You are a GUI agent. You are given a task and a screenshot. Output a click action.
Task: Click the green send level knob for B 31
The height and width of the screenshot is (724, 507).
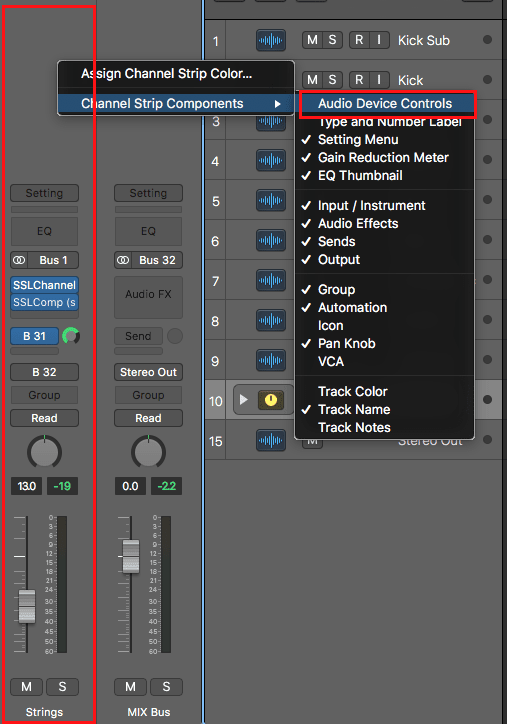(x=71, y=336)
